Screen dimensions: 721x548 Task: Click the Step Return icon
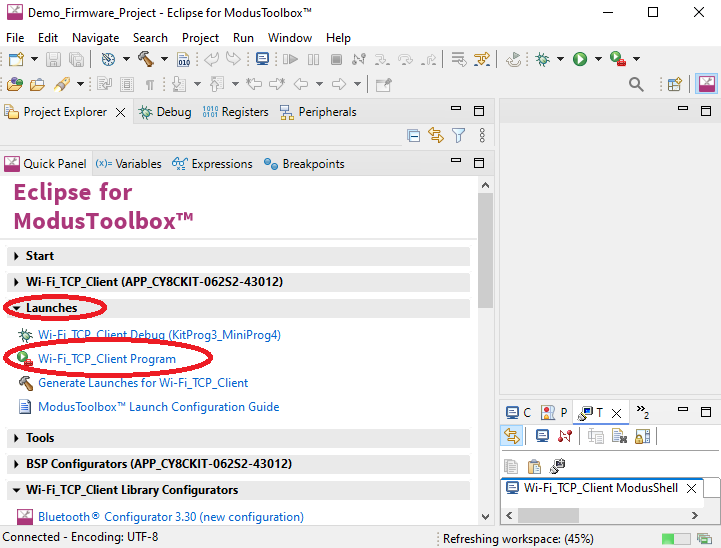pyautogui.click(x=429, y=59)
